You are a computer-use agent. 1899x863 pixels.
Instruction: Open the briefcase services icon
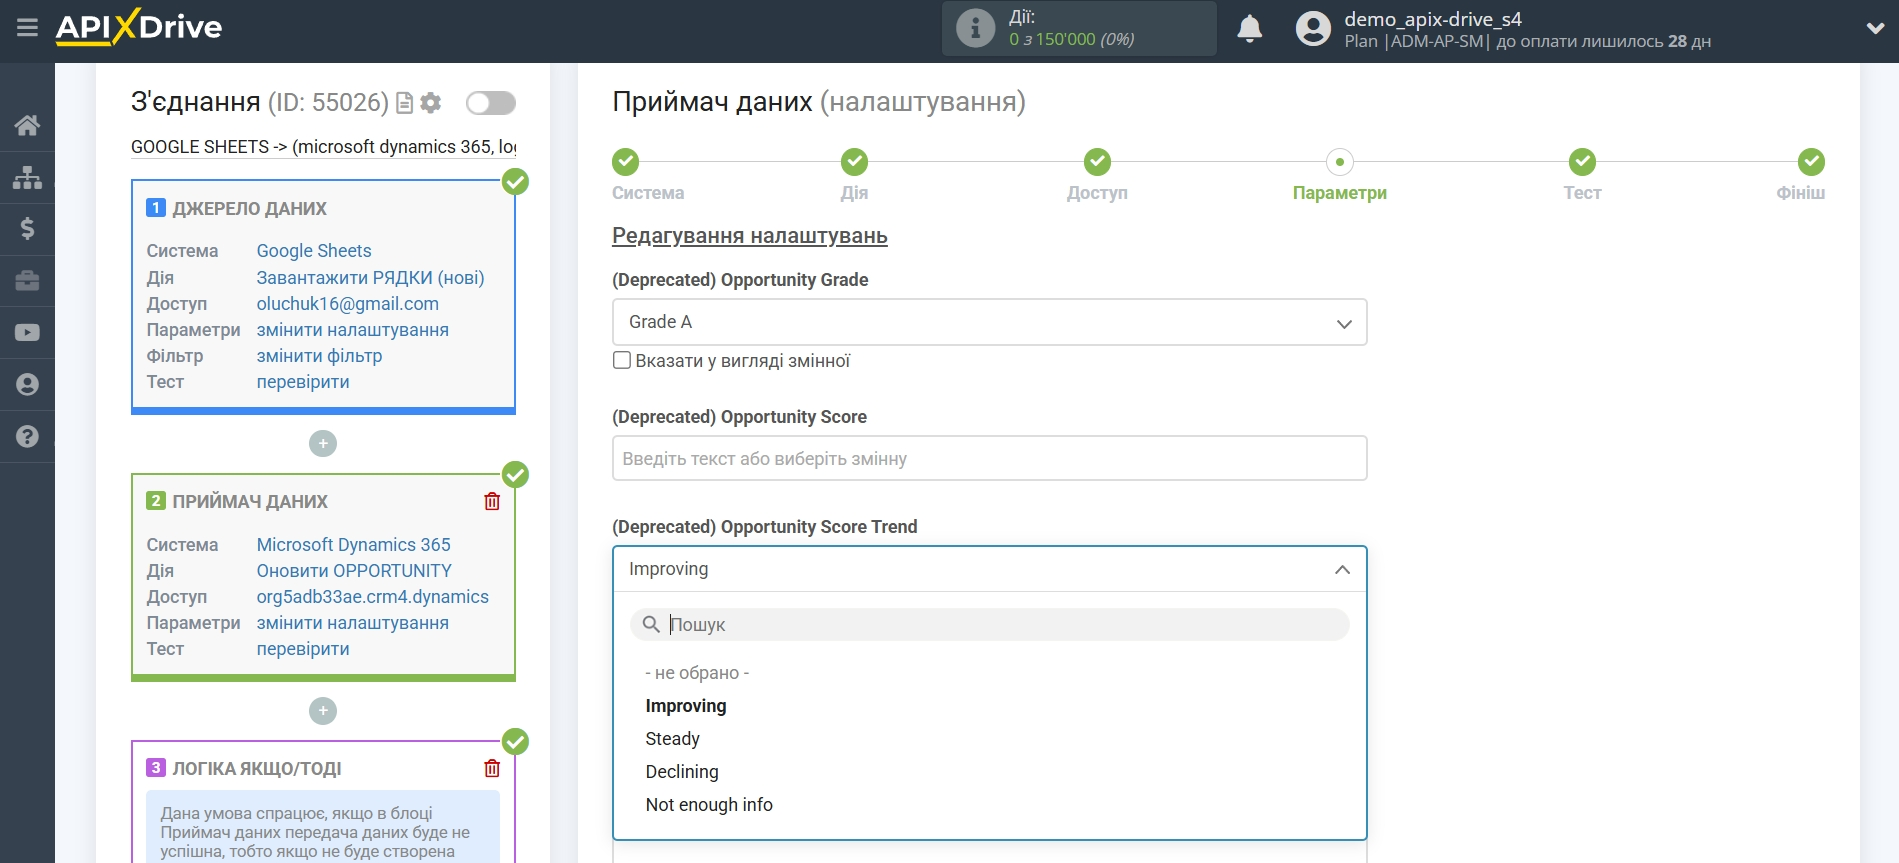[x=27, y=281]
